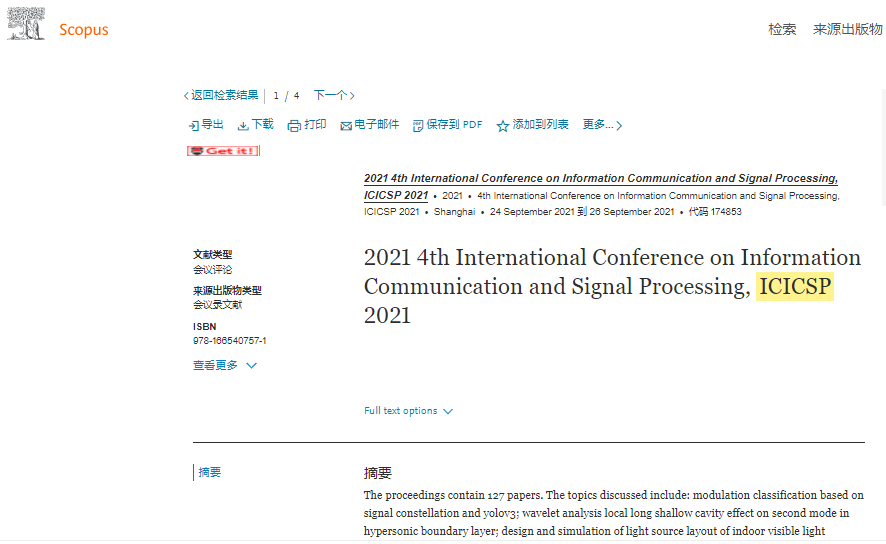Open the 检索 menu item
886x544 pixels.
pos(782,29)
